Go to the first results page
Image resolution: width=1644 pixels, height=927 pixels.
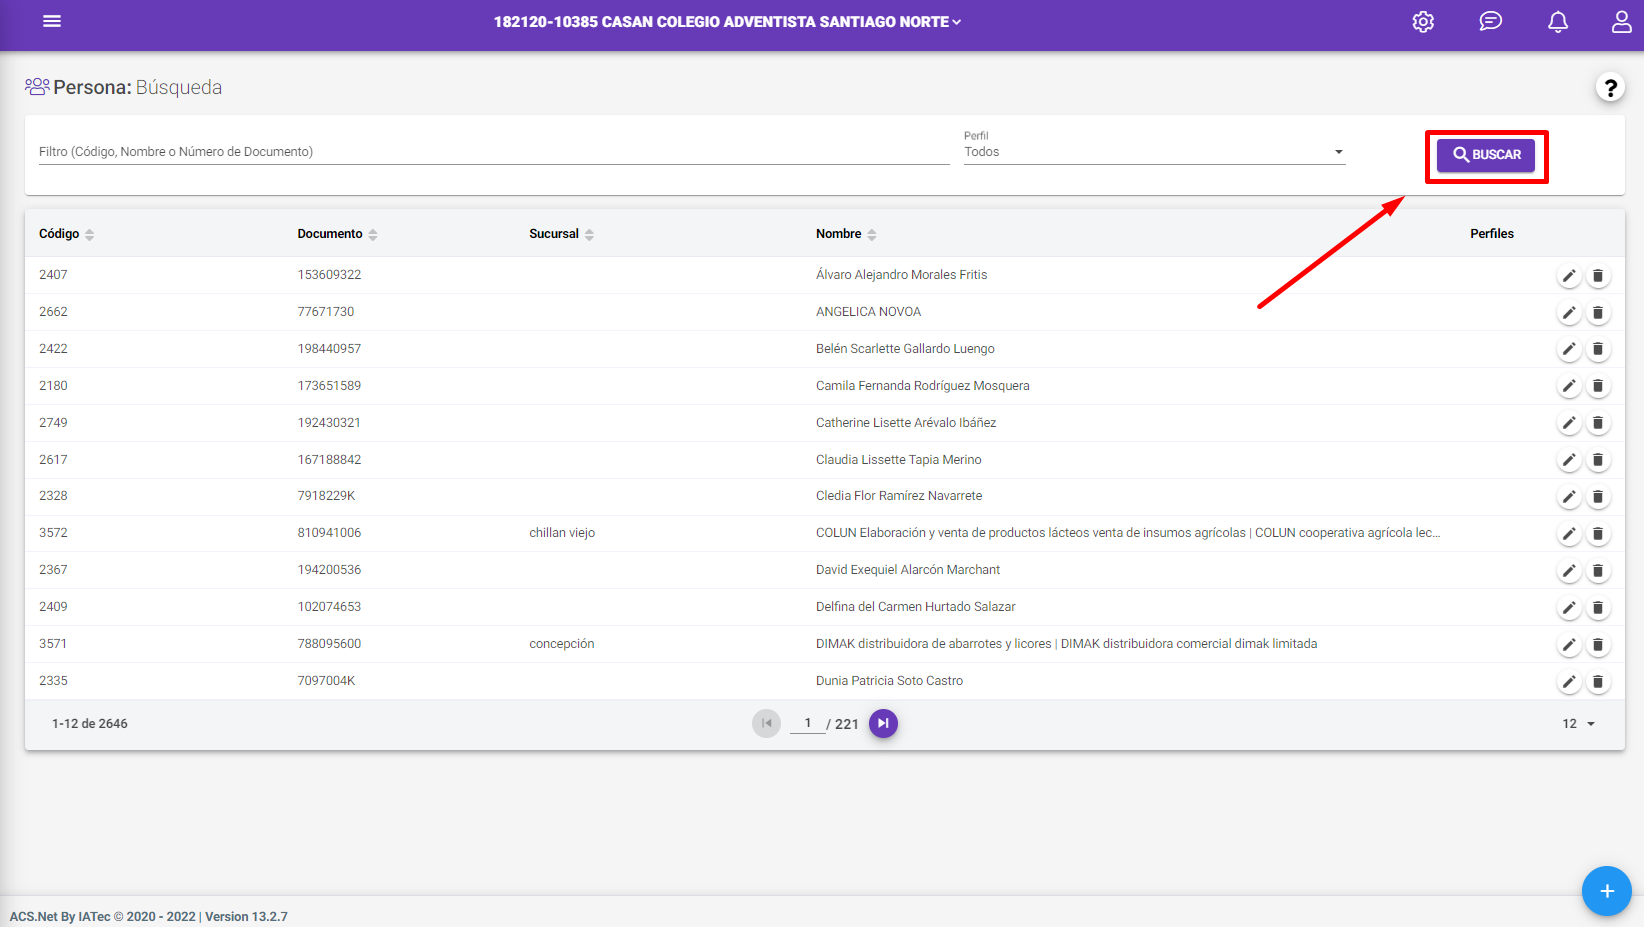pos(766,723)
